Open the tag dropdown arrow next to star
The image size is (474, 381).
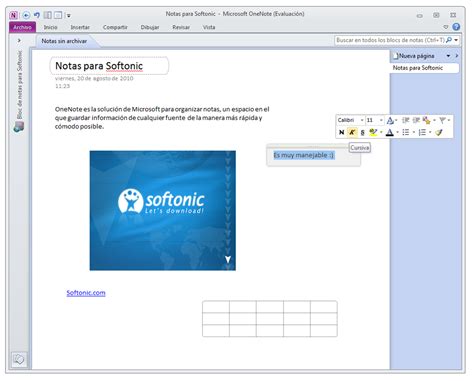click(x=434, y=120)
